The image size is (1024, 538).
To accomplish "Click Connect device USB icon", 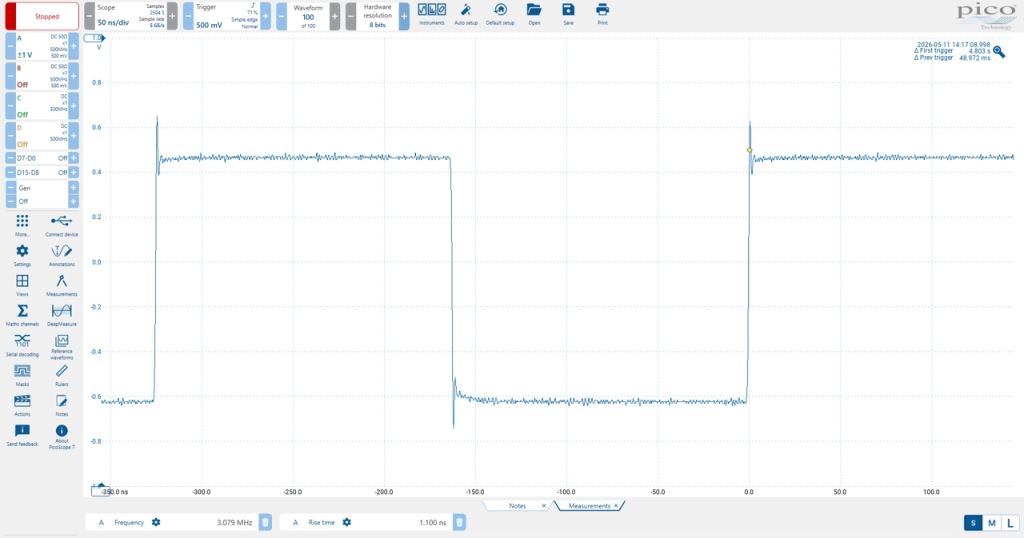I will 61,225.
